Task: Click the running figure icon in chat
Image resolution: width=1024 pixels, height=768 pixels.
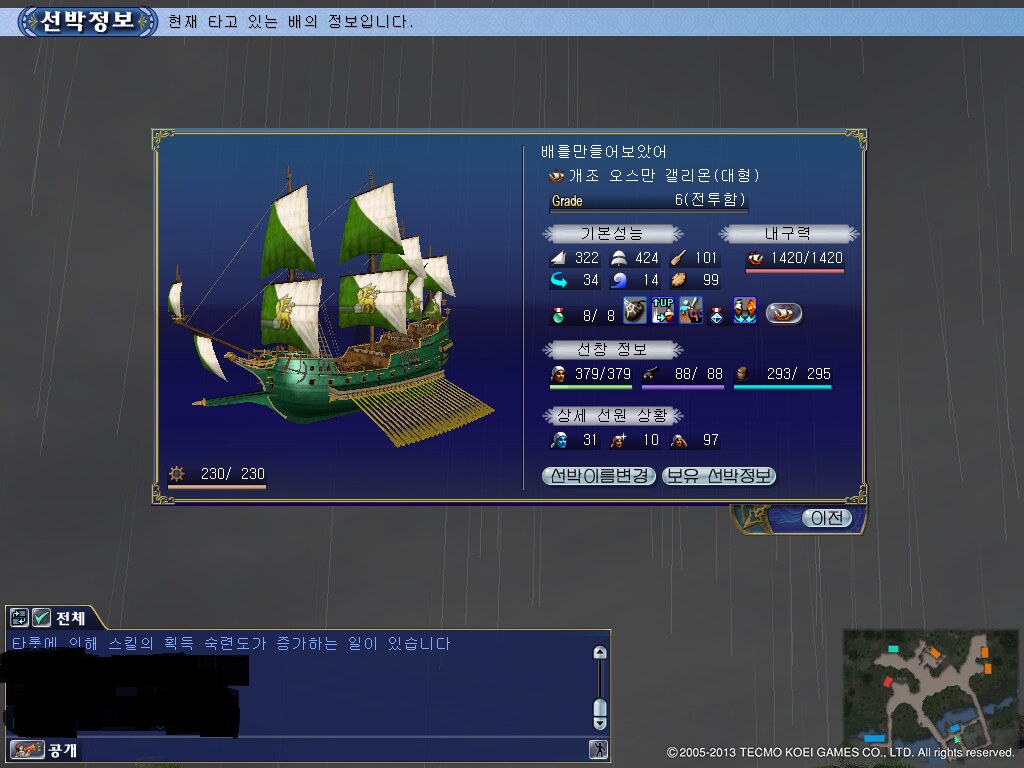Action: click(x=598, y=749)
